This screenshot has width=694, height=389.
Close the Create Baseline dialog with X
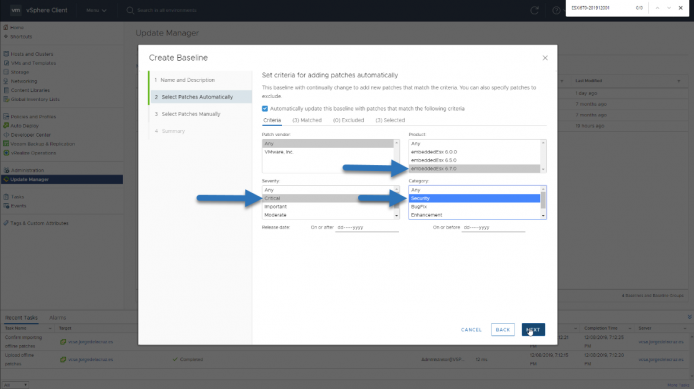(x=545, y=58)
